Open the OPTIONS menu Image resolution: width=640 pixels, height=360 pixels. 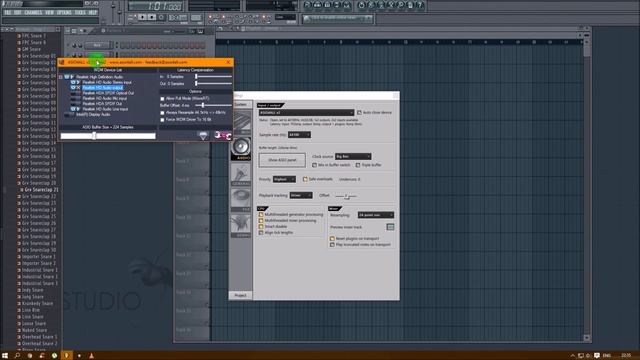(64, 13)
